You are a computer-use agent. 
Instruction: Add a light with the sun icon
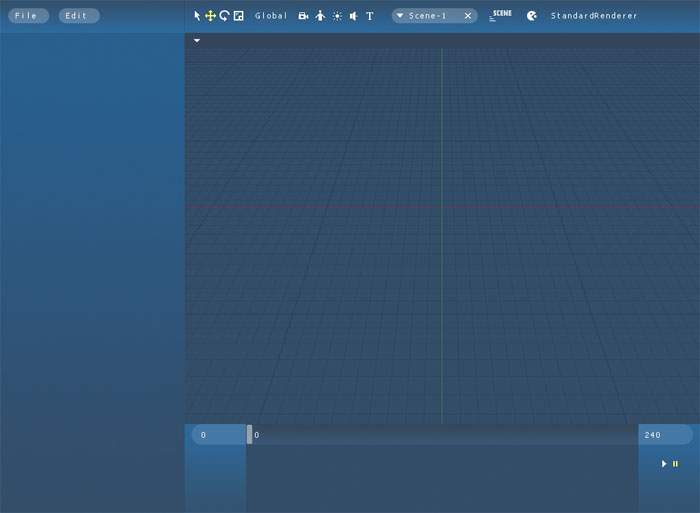337,16
